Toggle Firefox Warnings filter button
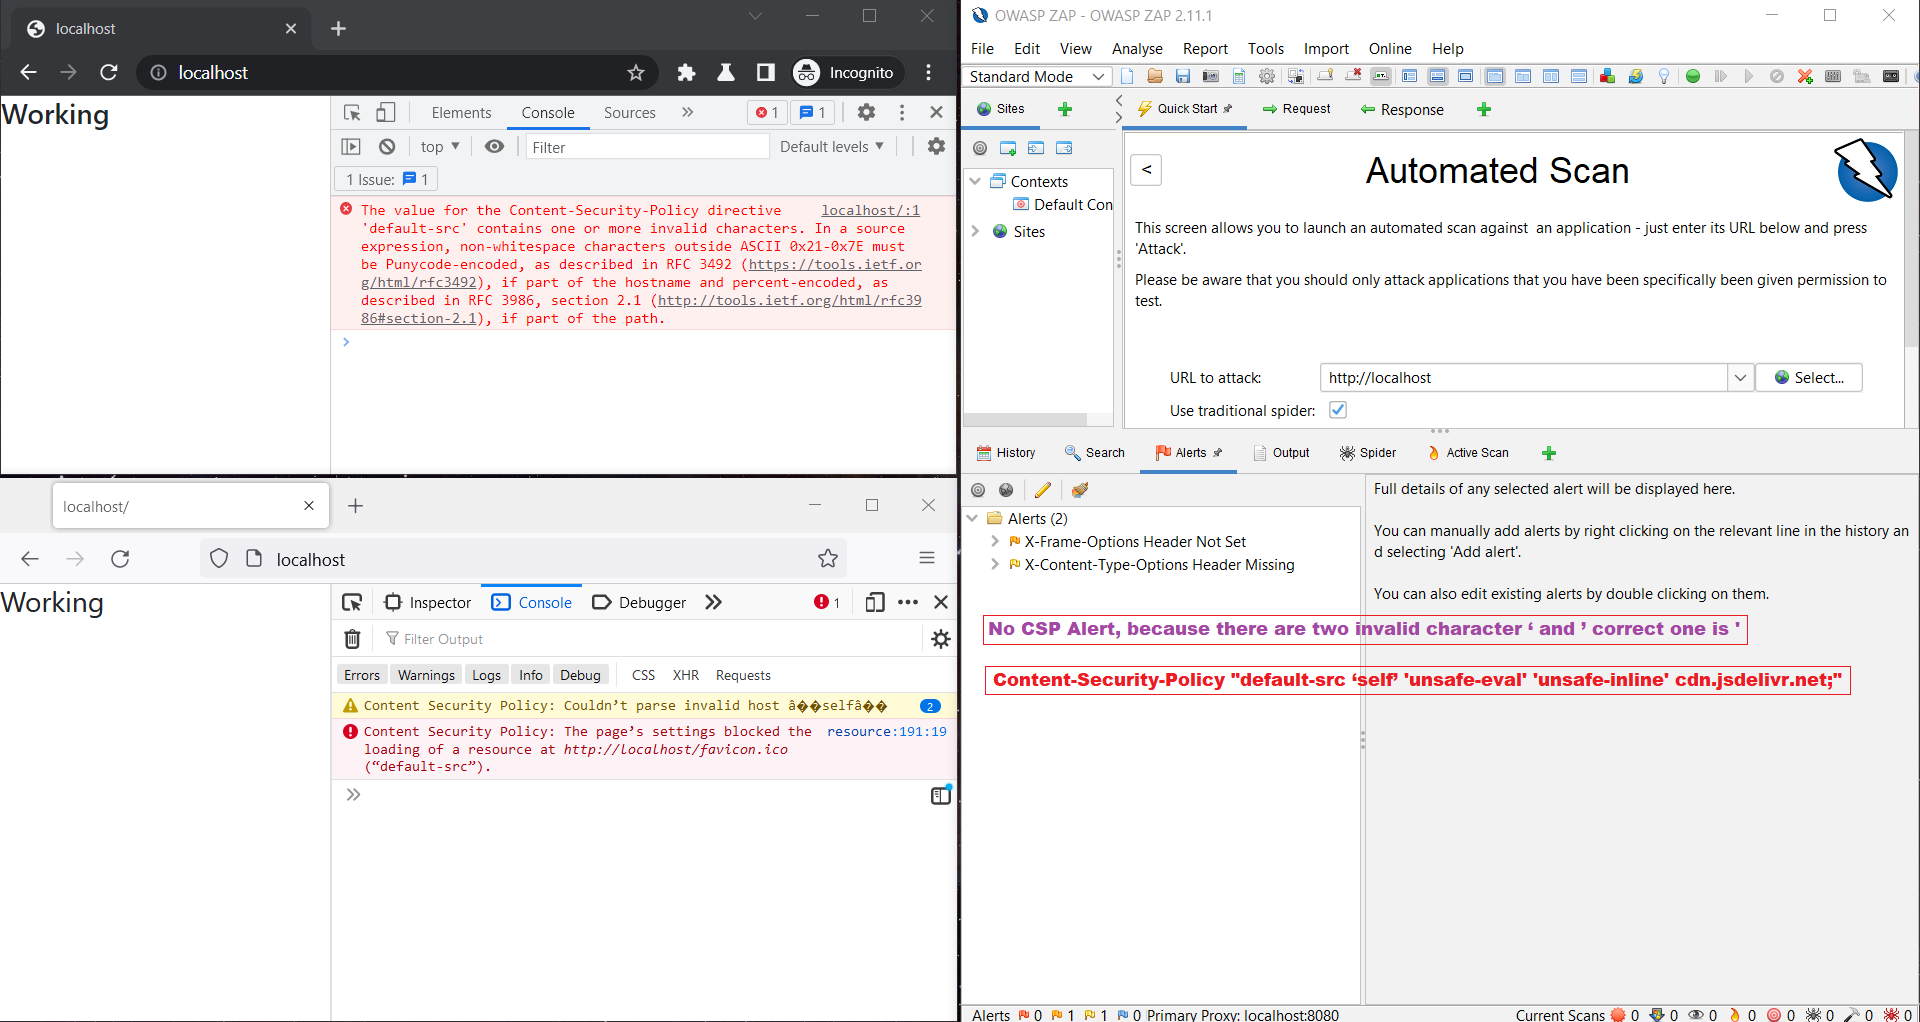The image size is (1920, 1022). click(x=426, y=675)
